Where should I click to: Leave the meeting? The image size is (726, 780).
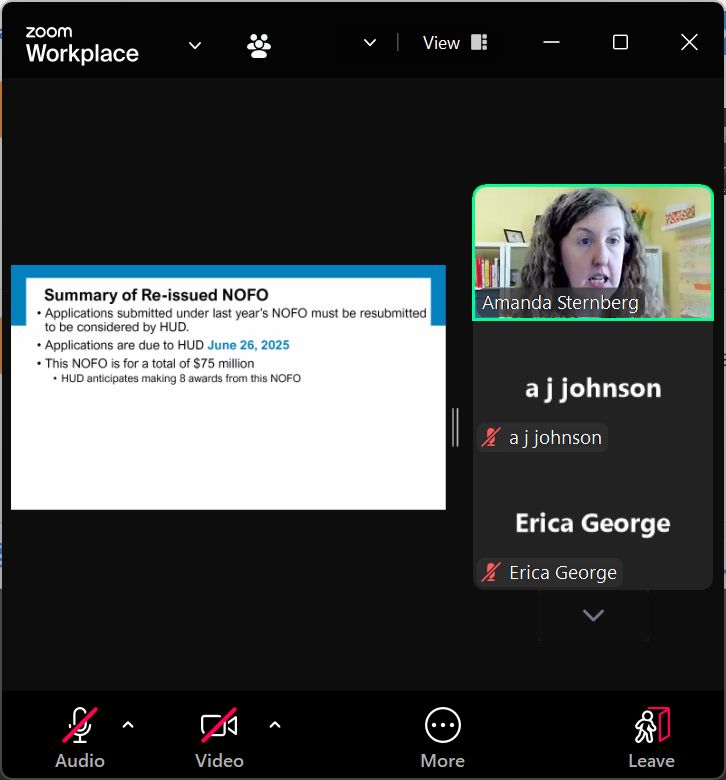651,737
